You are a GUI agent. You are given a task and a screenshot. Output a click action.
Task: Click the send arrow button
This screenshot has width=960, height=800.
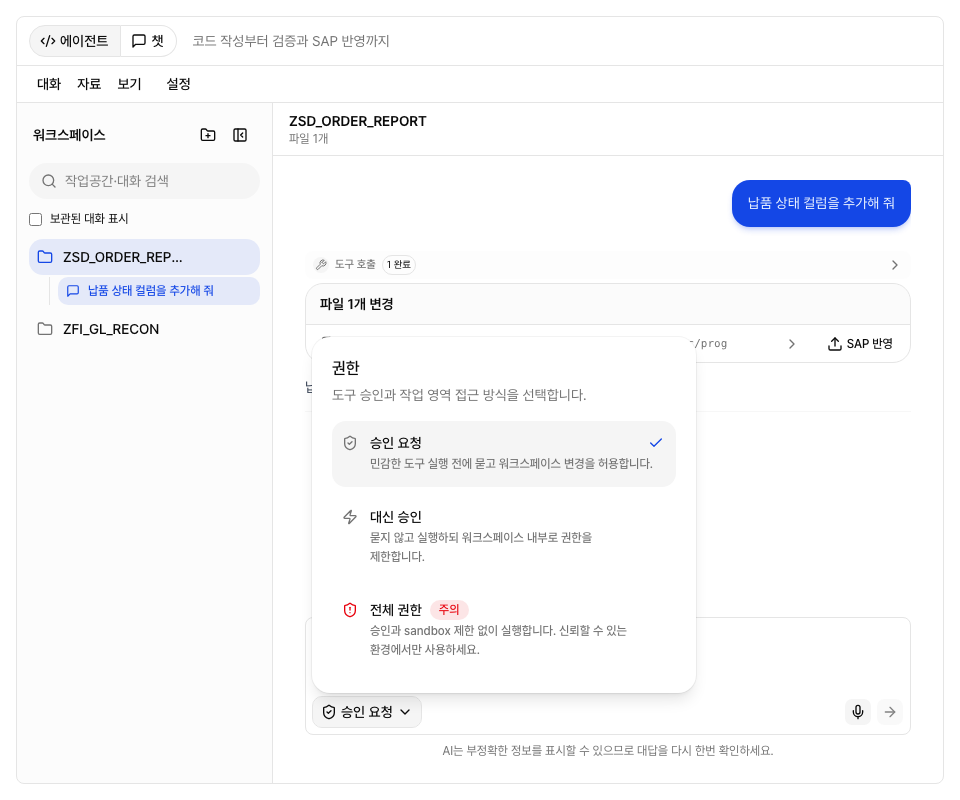(890, 712)
